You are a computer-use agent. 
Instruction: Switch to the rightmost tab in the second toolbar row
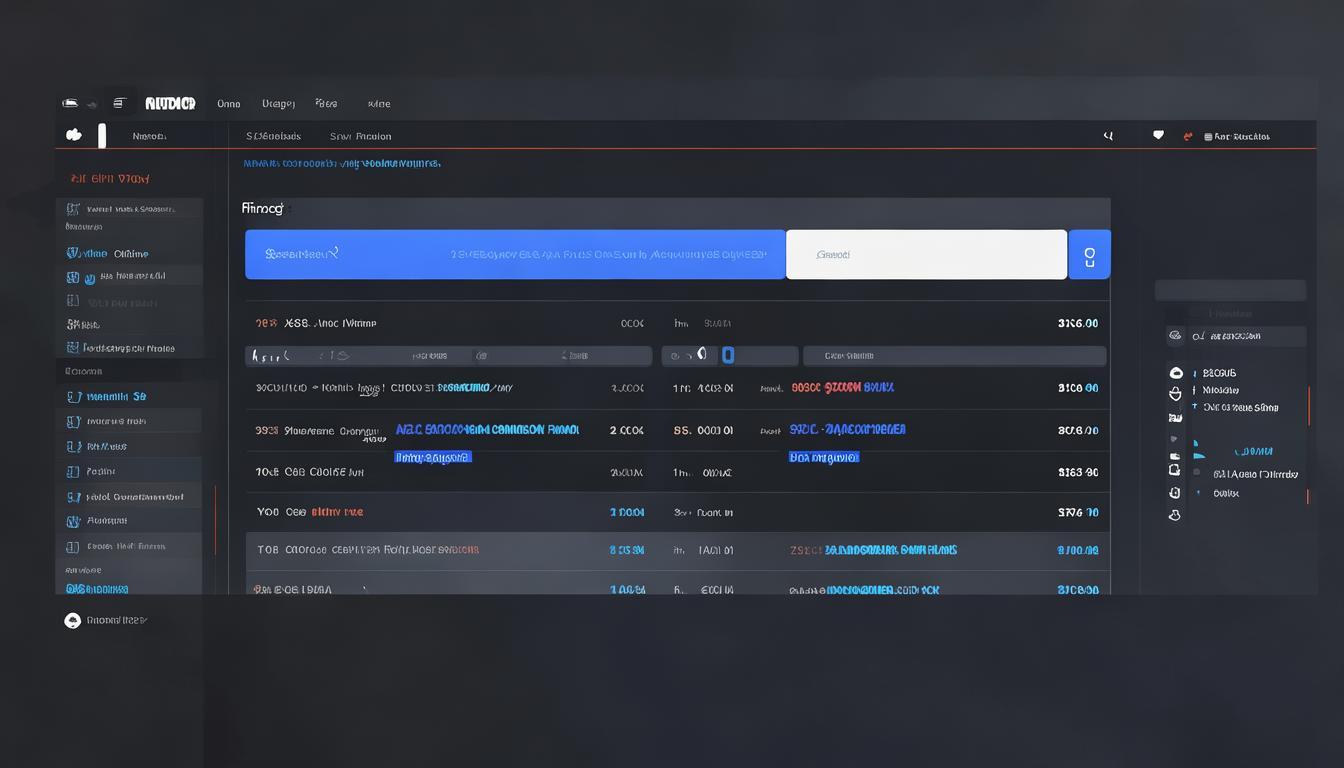point(360,136)
